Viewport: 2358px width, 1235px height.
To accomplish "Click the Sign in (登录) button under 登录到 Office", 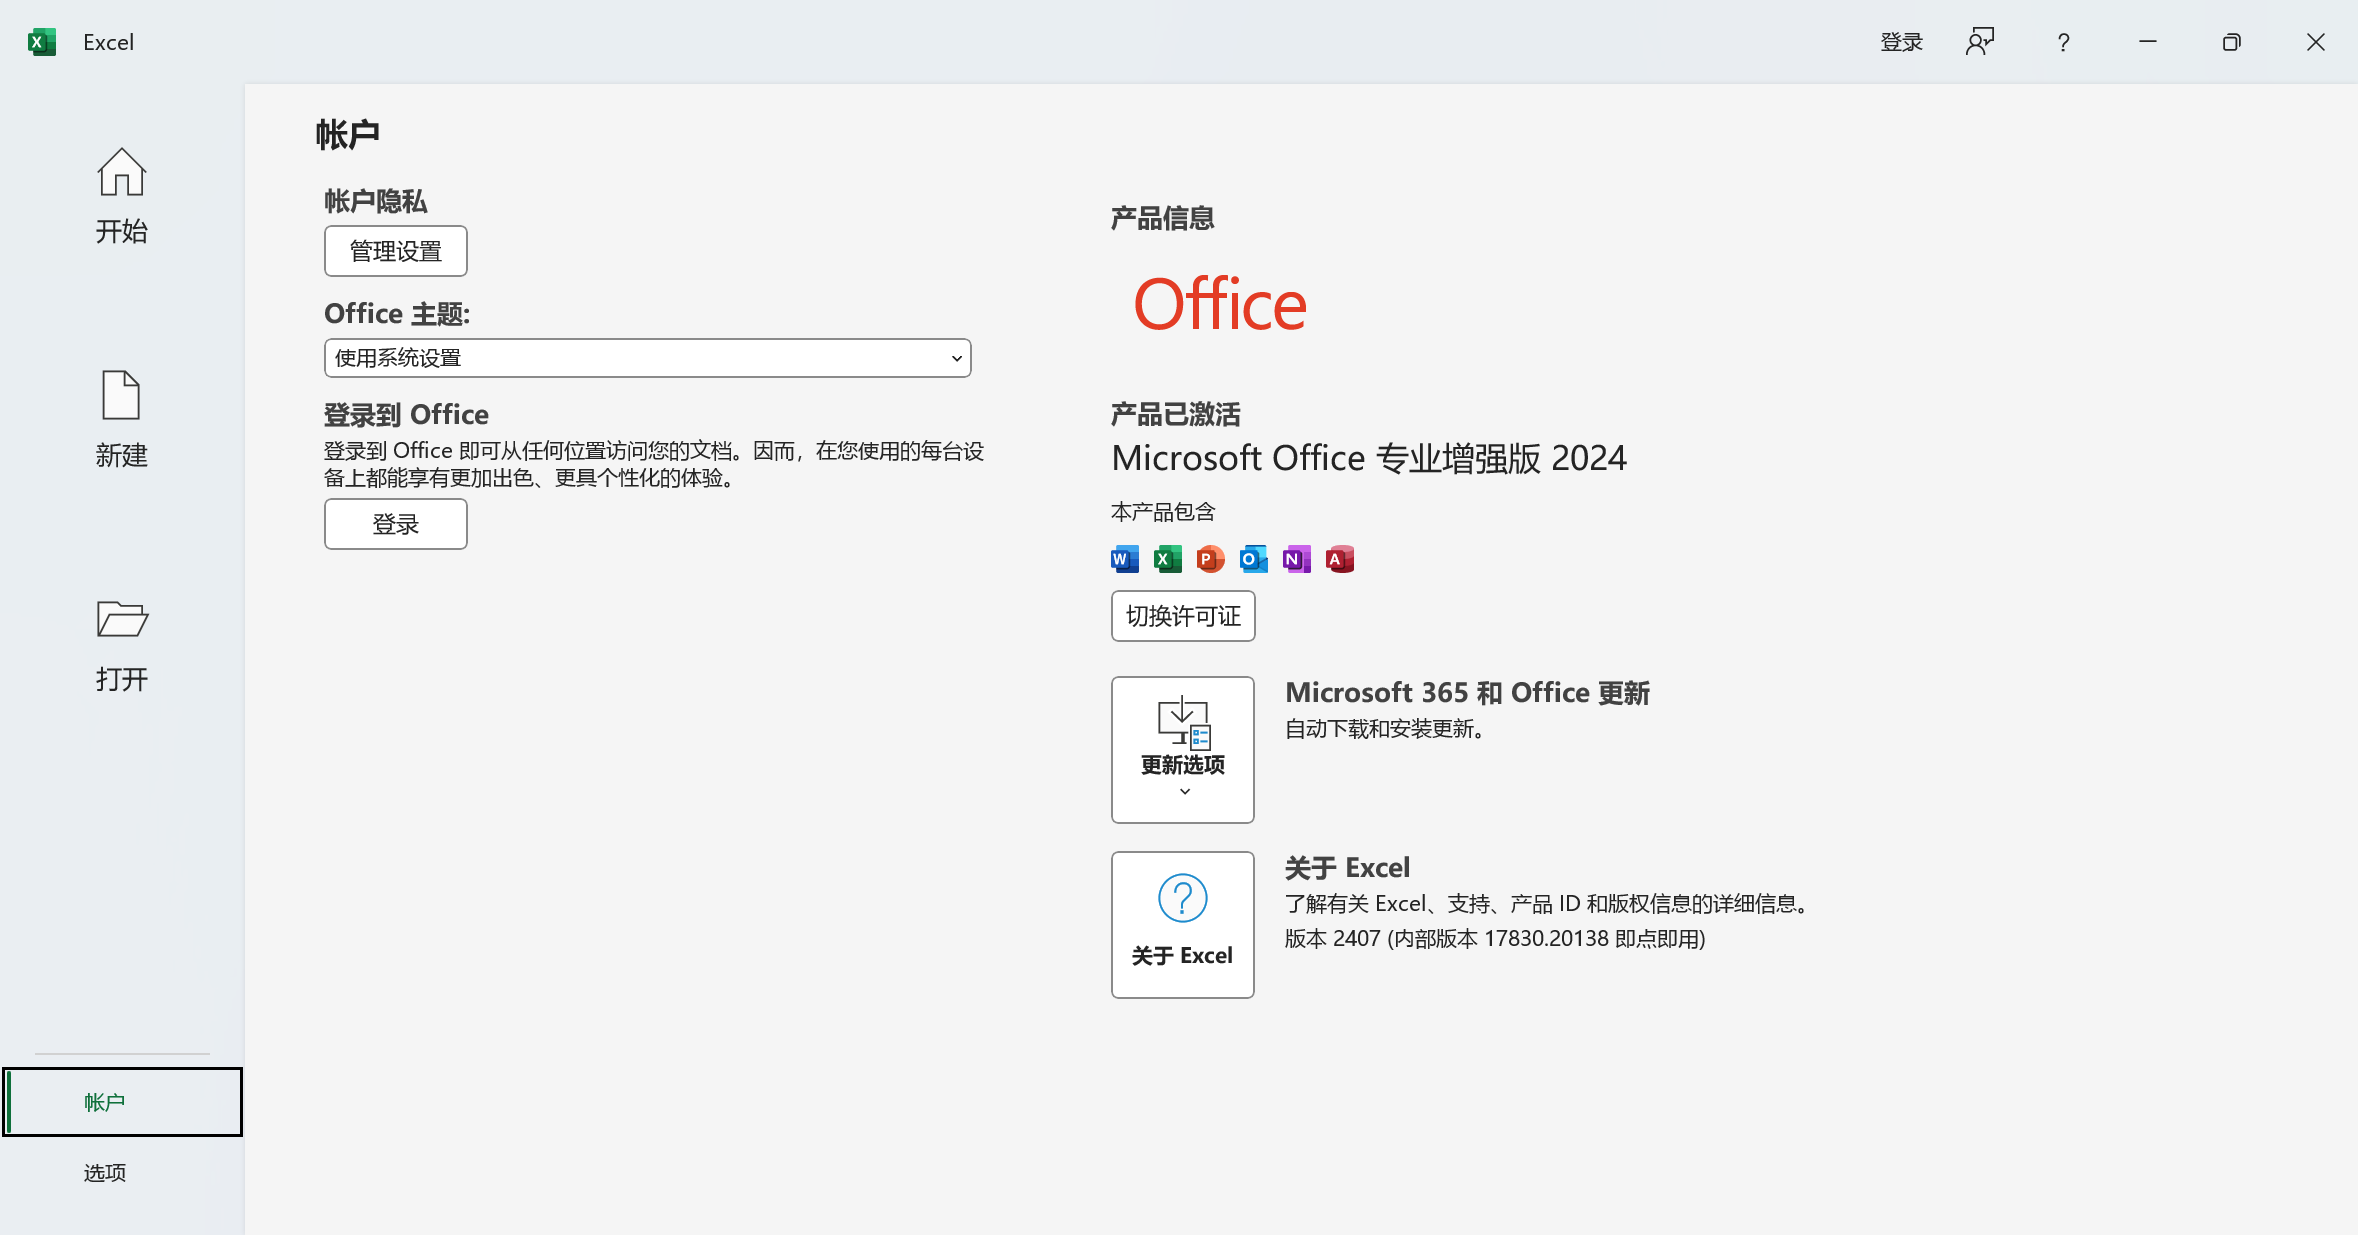I will pyautogui.click(x=395, y=524).
